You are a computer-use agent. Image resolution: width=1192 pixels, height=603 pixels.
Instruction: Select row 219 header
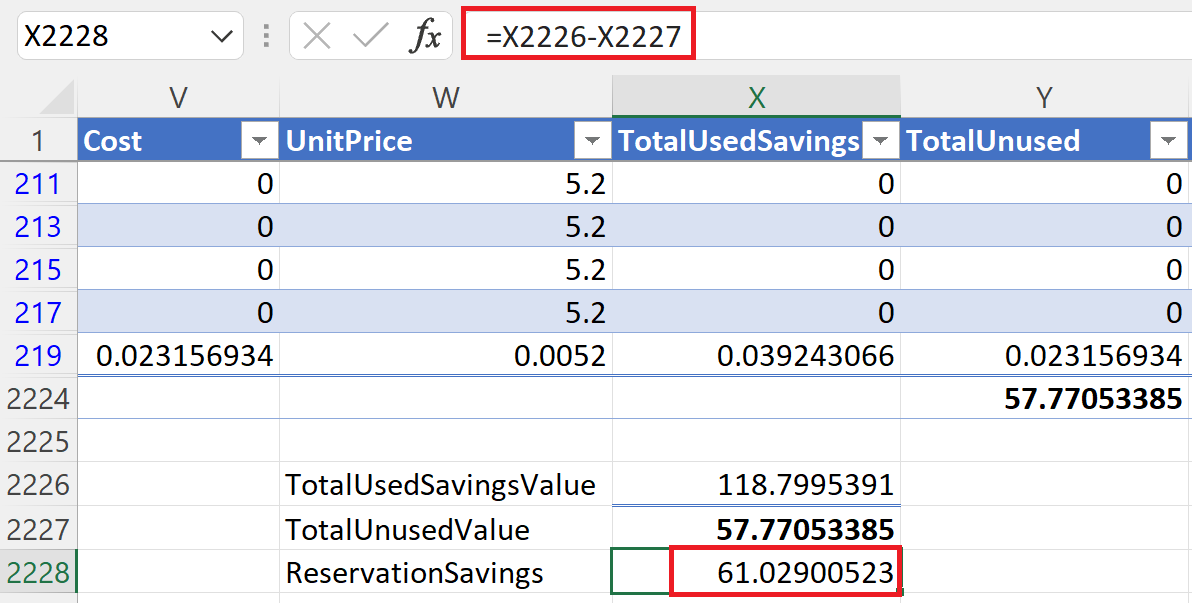tap(38, 355)
